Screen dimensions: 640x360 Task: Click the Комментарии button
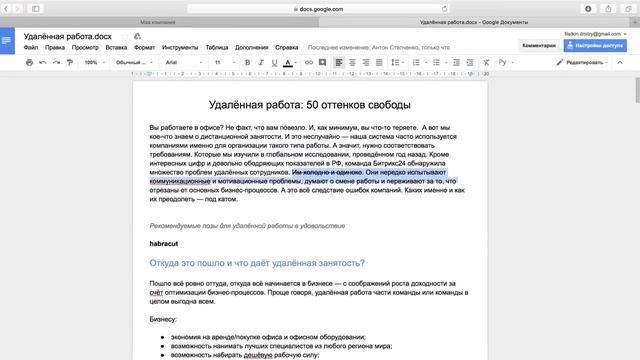pos(539,46)
